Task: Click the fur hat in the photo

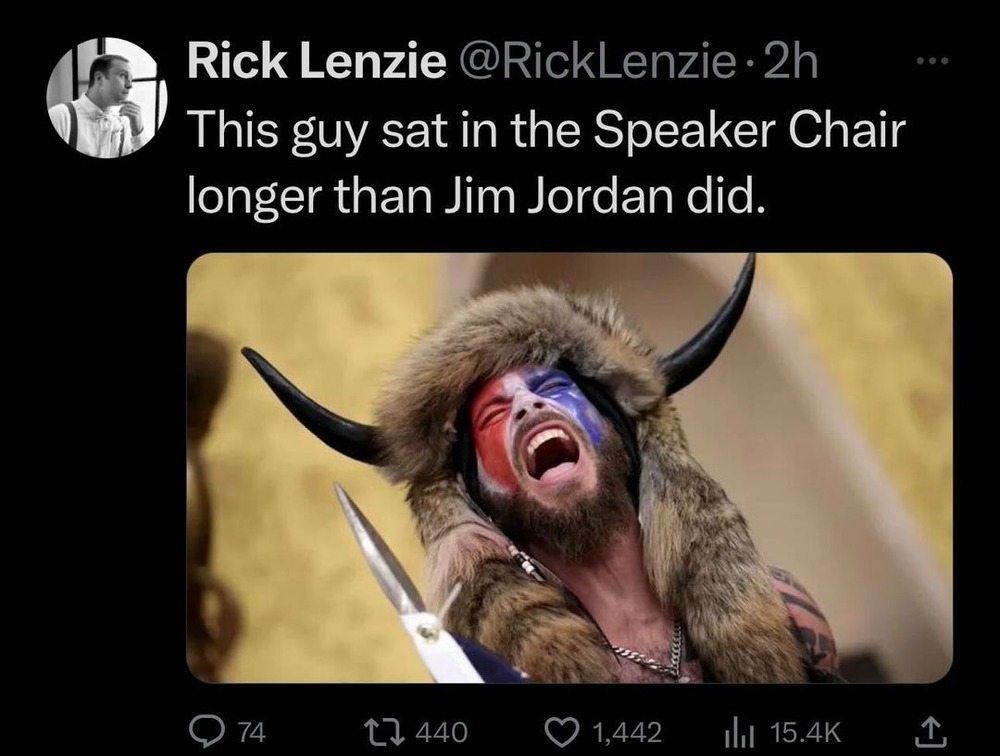Action: pos(529,345)
